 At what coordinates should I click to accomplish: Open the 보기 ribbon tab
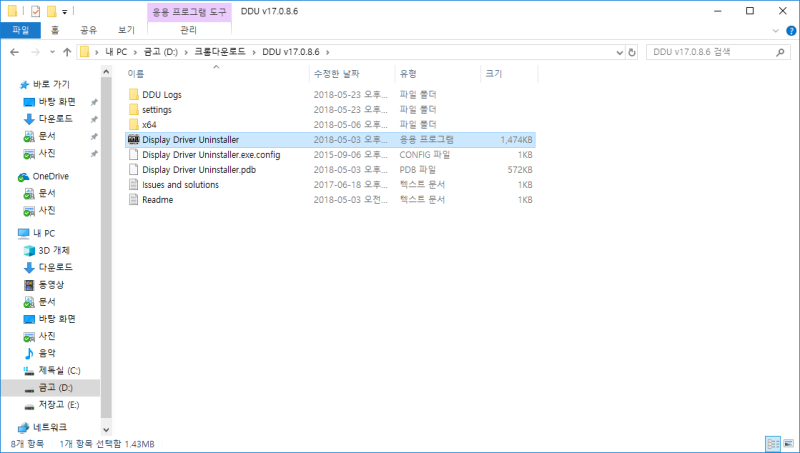[x=127, y=30]
